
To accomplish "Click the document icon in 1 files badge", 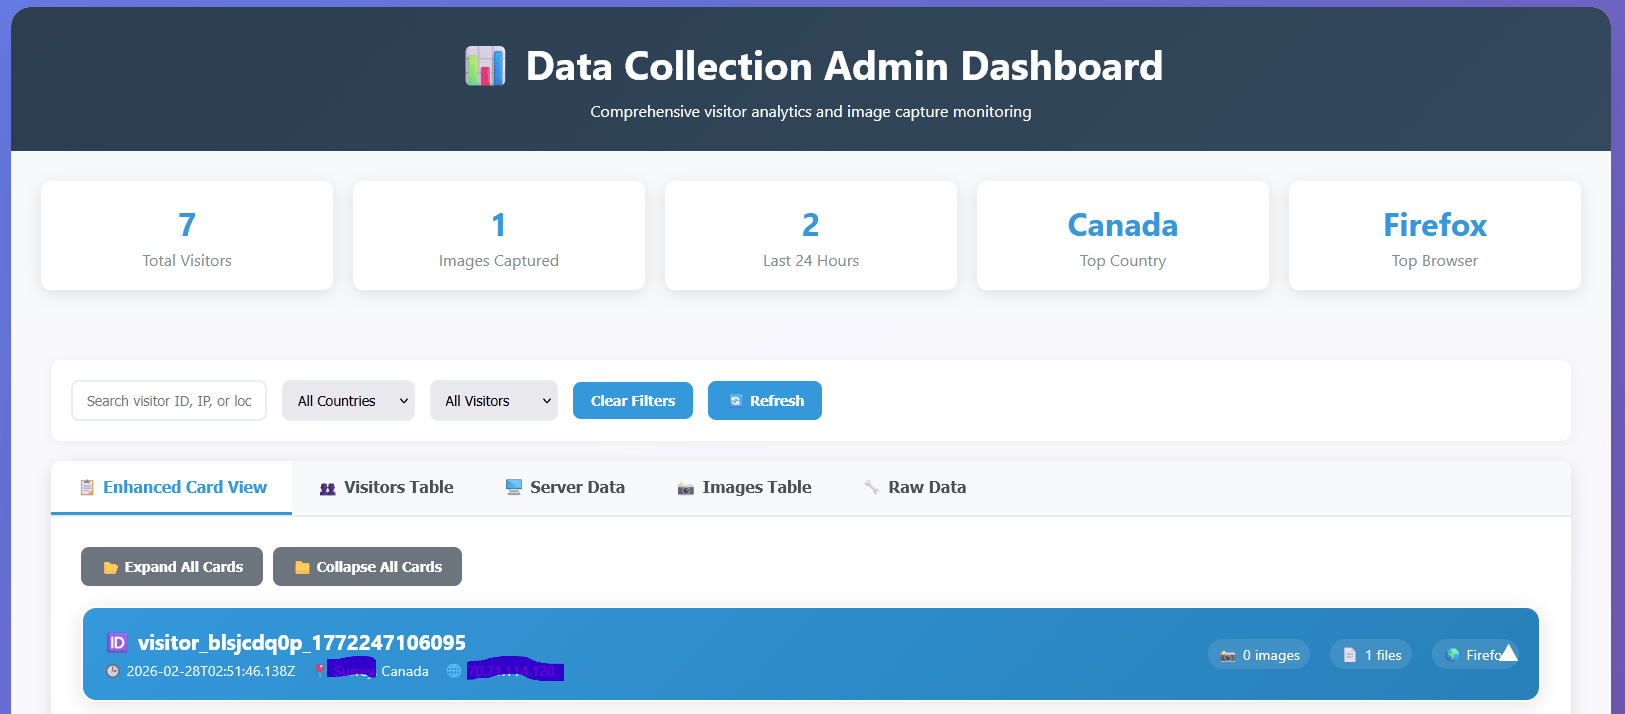I will (x=1350, y=655).
